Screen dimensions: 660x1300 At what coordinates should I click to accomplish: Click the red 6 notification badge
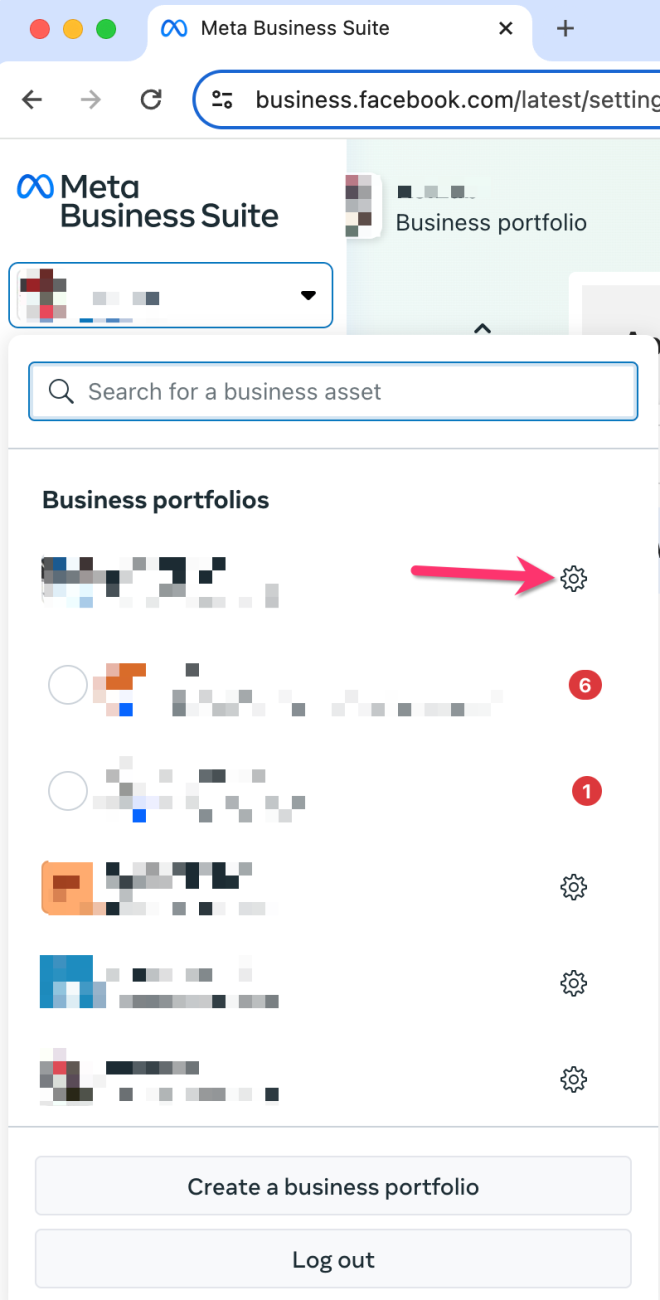coord(585,686)
